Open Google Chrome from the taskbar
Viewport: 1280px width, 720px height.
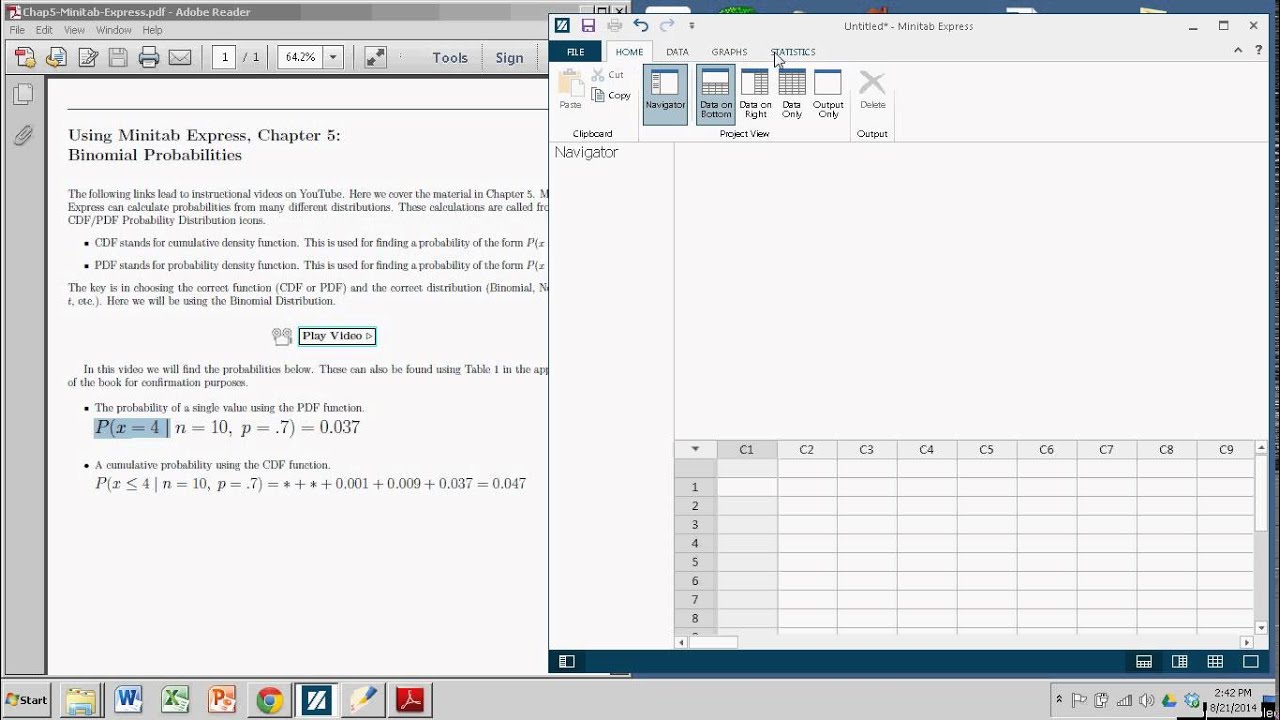tap(270, 700)
